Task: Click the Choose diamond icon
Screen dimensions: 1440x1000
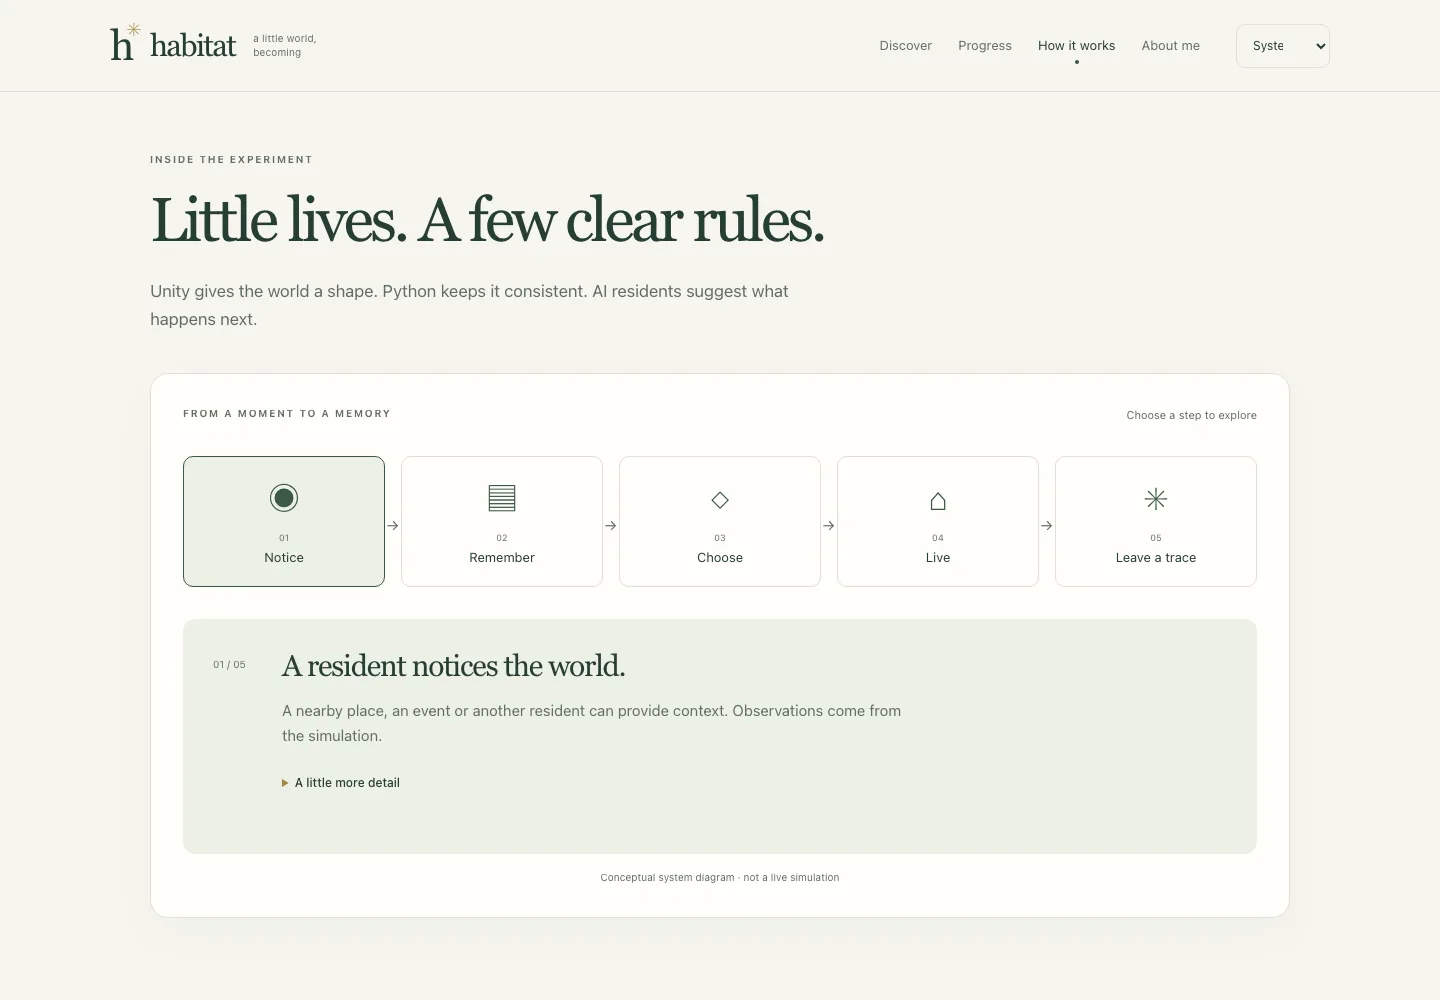Action: pos(720,499)
